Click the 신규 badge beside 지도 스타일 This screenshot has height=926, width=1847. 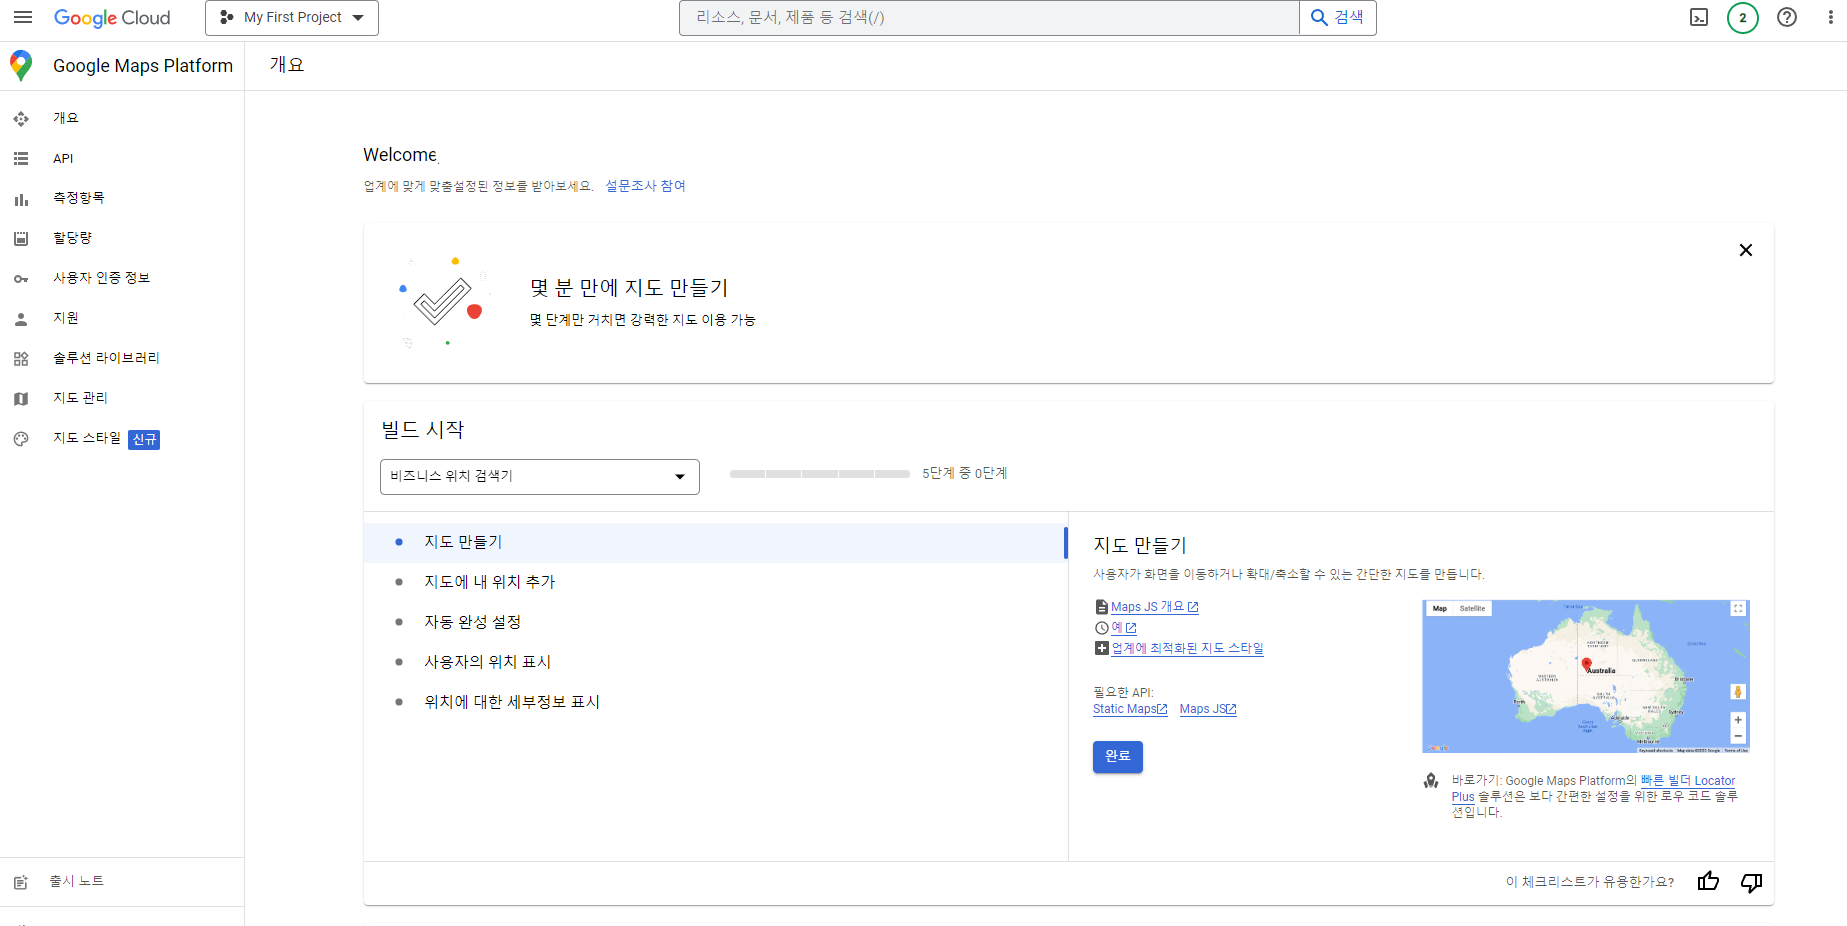pos(144,440)
